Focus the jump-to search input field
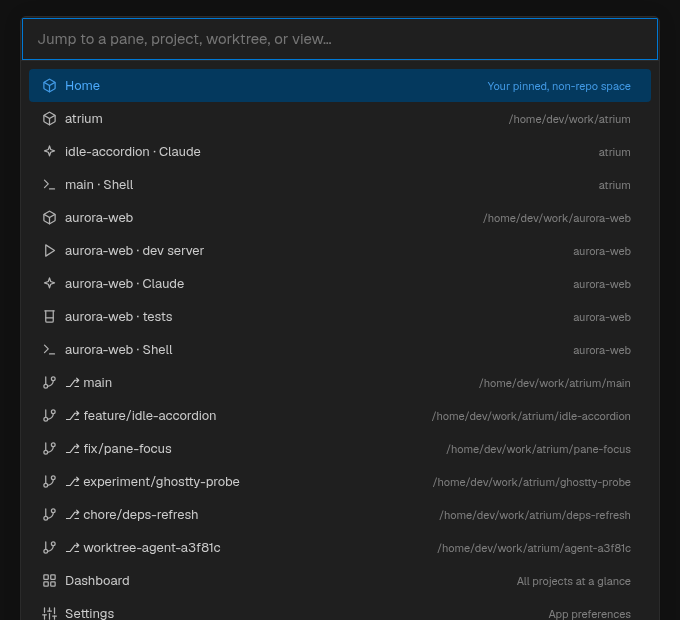Screen dimensions: 680x620 pos(340,39)
